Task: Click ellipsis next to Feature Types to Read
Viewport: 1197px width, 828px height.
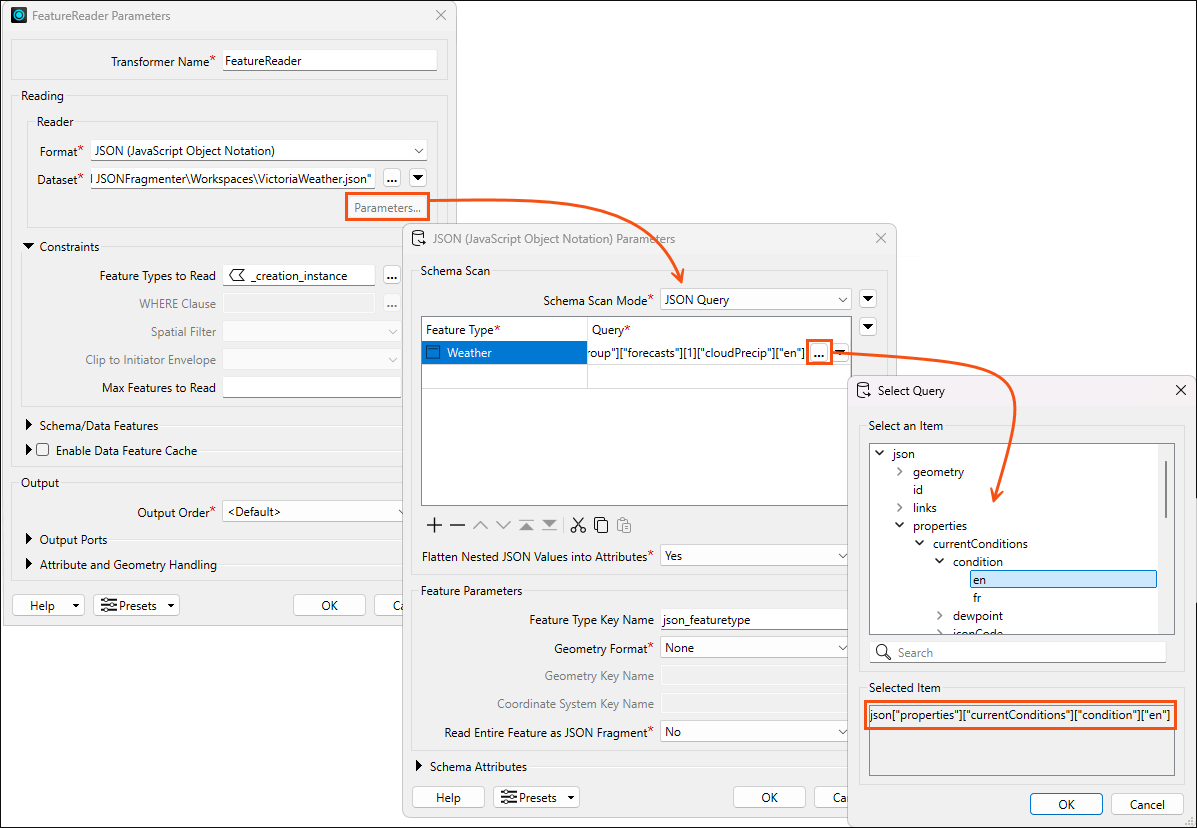Action: [x=392, y=276]
